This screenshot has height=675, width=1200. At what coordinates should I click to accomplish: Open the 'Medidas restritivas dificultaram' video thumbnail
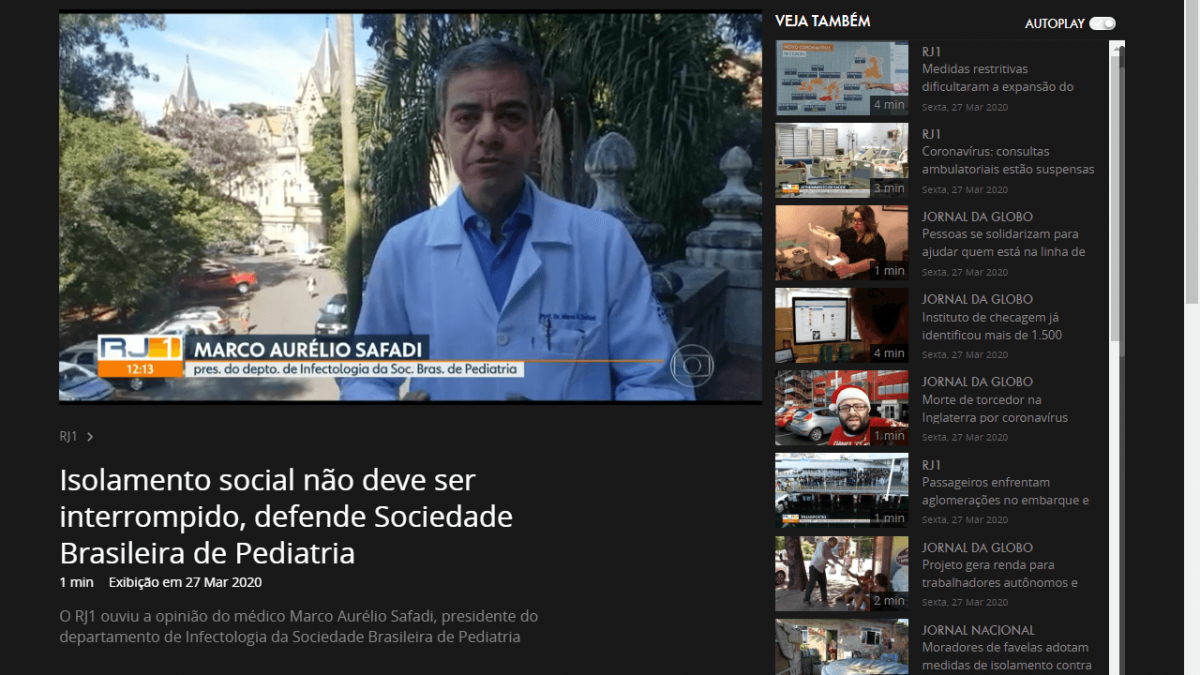click(842, 78)
